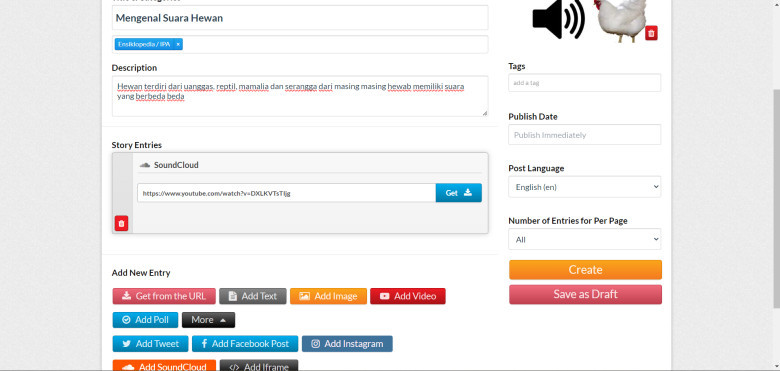
Task: Add a Video entry
Action: (x=408, y=296)
